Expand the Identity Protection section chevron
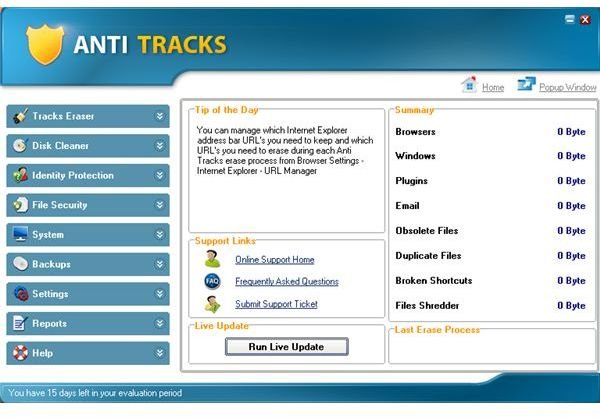 click(x=160, y=175)
